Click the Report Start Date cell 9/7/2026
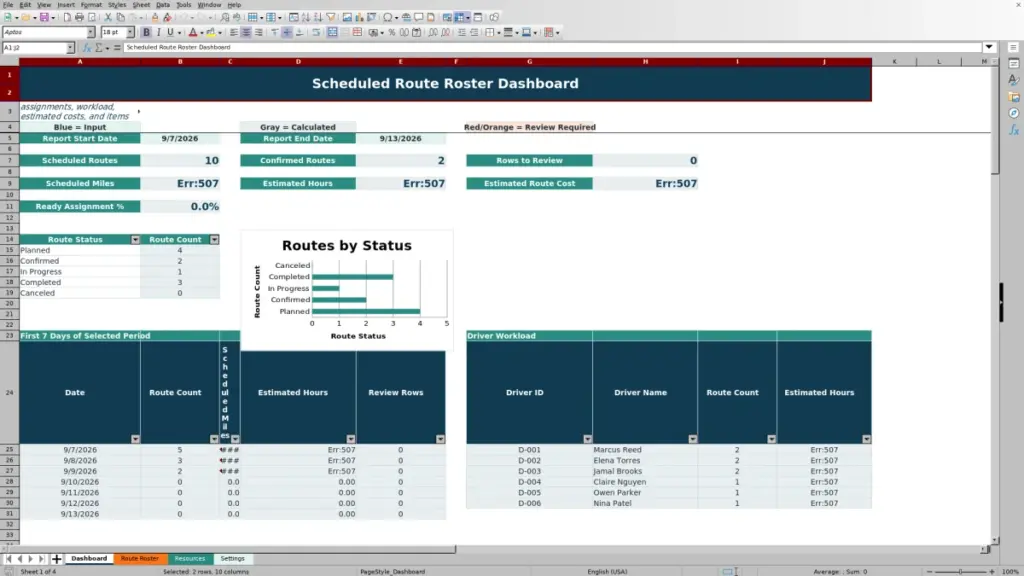The width and height of the screenshot is (1024, 576). 180,138
